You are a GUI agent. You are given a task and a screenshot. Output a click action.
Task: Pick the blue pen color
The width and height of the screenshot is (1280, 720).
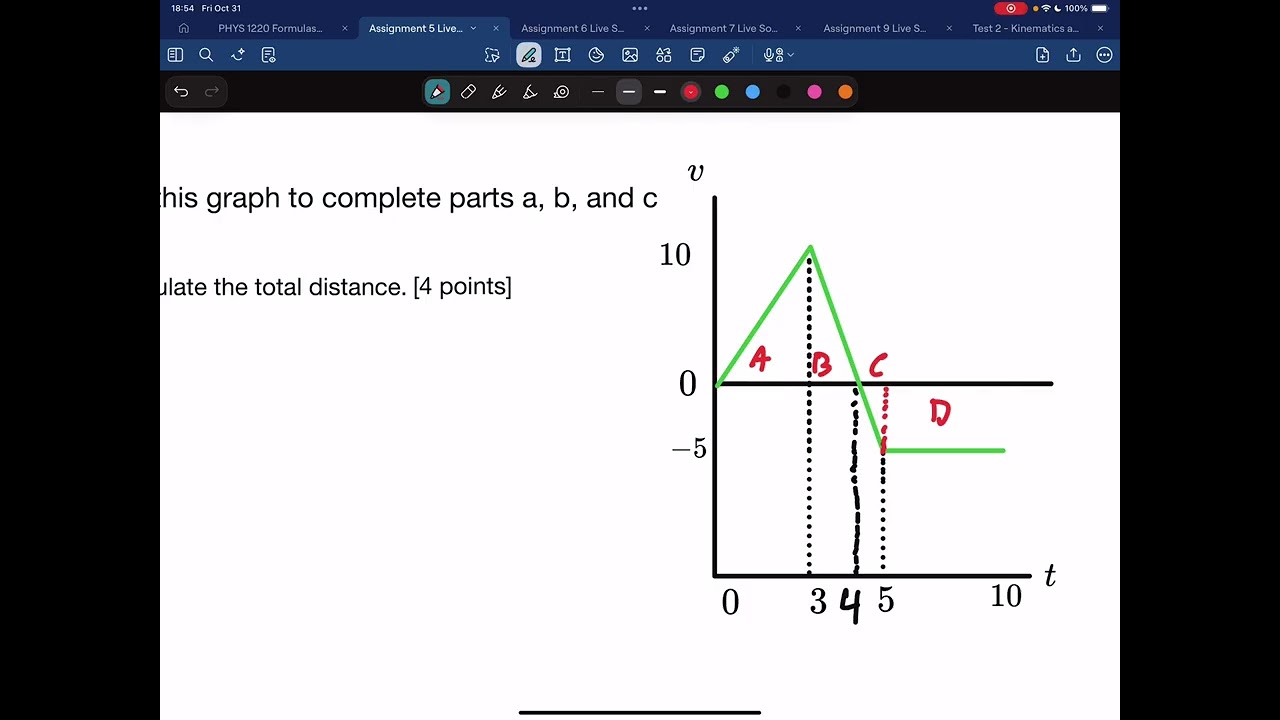(753, 92)
